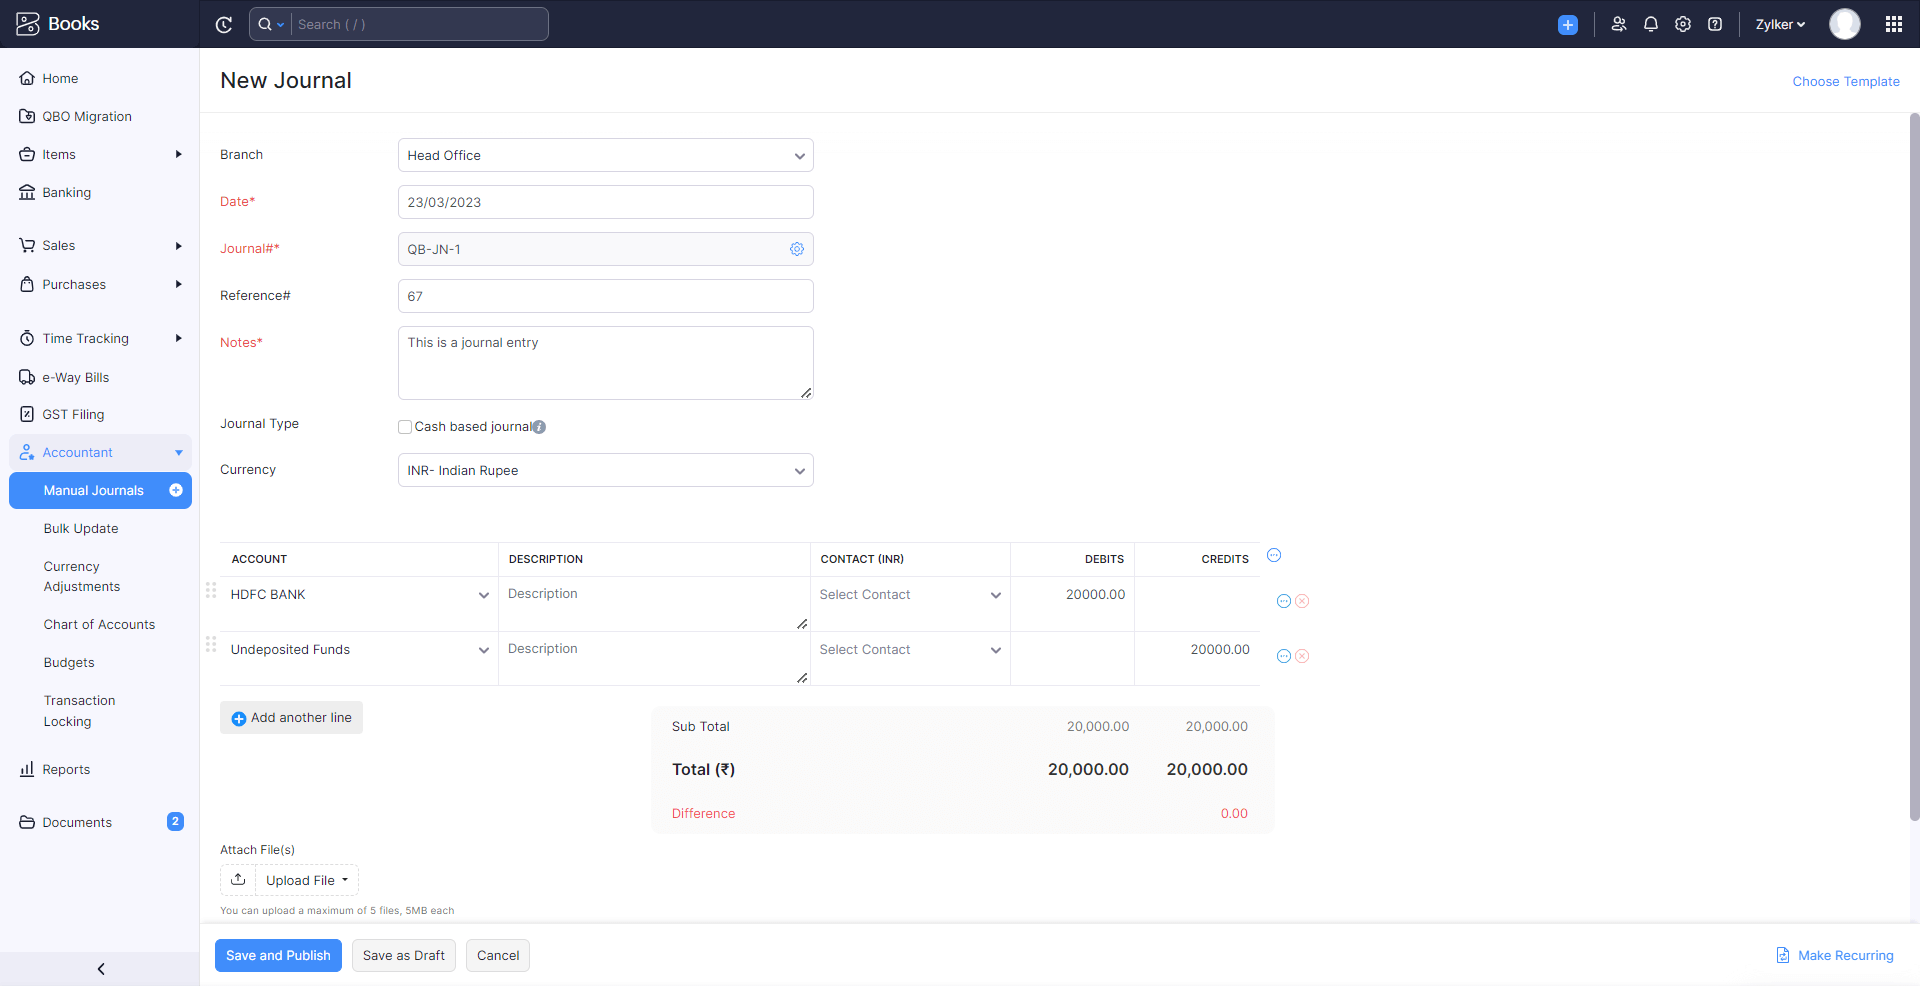This screenshot has height=986, width=1920.
Task: Click the help question mark icon
Action: tap(1715, 25)
